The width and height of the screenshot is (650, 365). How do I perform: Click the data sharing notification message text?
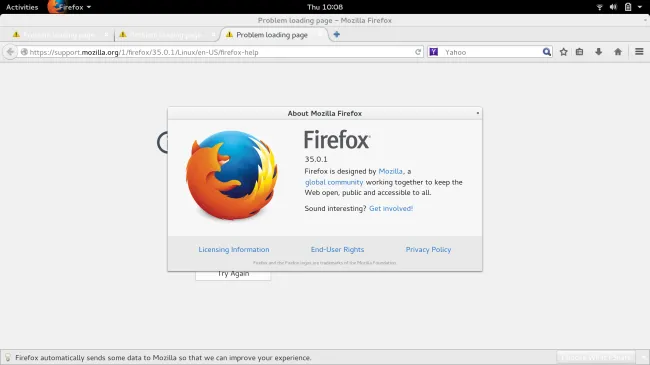click(163, 358)
